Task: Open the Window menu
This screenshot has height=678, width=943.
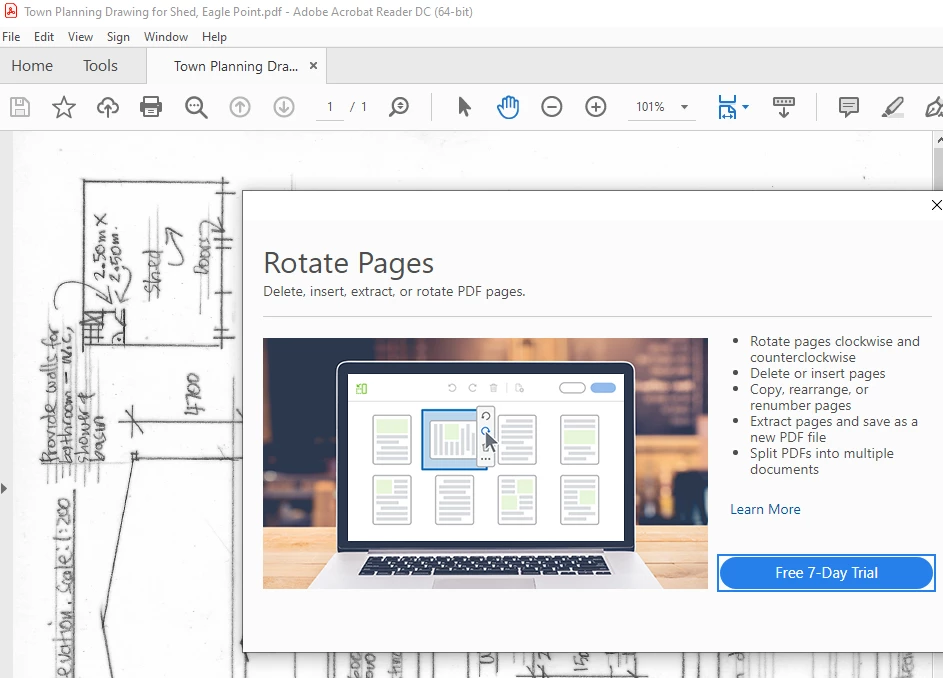Action: point(166,37)
